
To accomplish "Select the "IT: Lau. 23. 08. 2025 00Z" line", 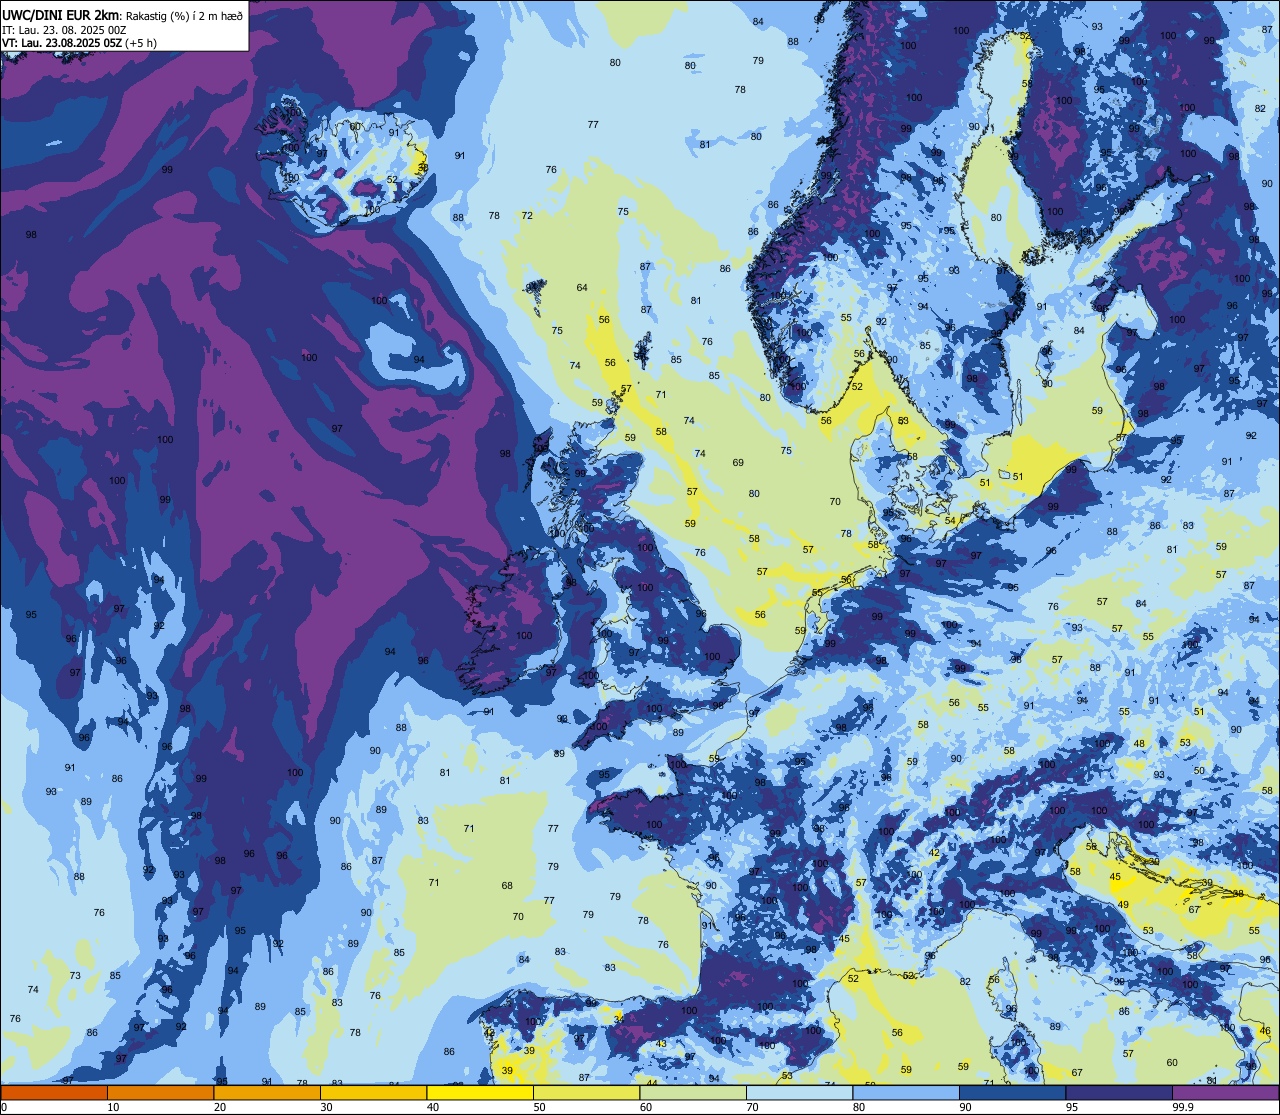I will (x=64, y=30).
